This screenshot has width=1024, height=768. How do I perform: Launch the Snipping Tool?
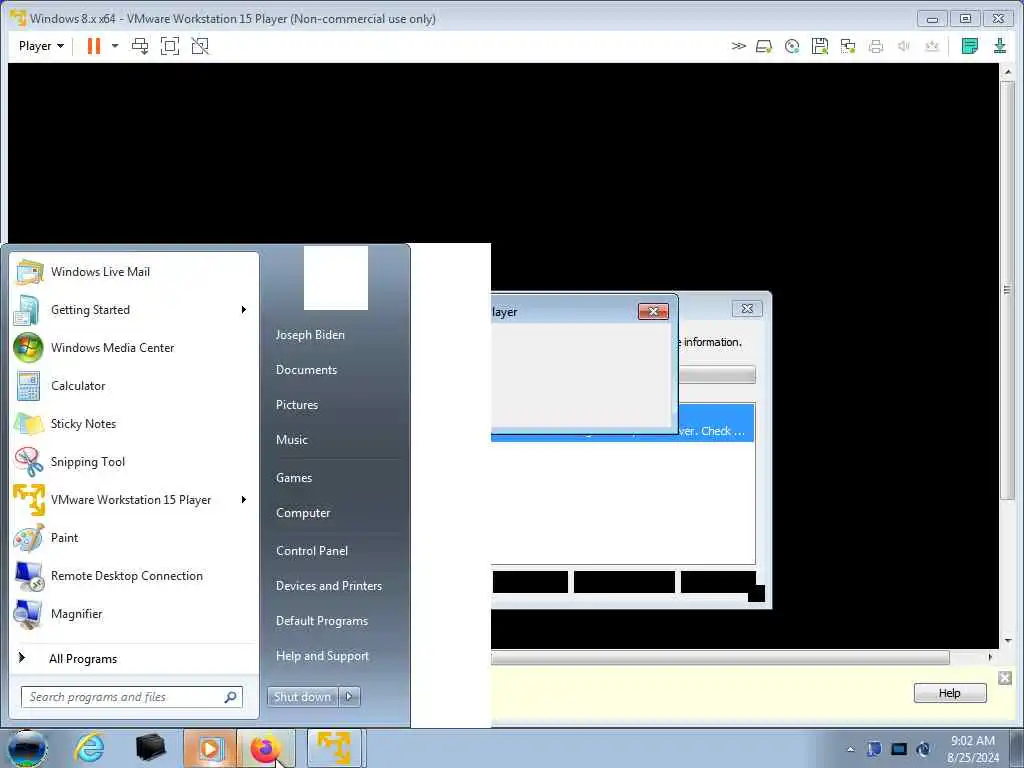135,462
